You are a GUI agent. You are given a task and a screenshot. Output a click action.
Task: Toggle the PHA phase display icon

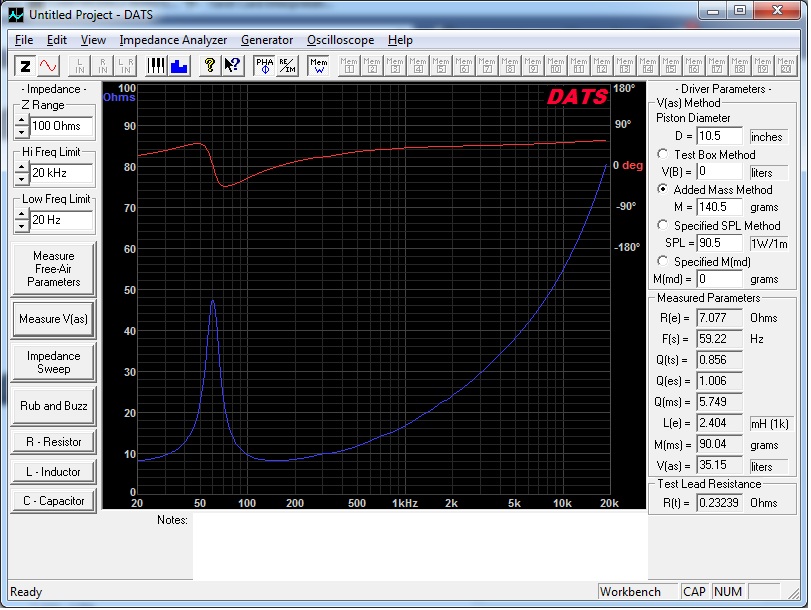264,66
